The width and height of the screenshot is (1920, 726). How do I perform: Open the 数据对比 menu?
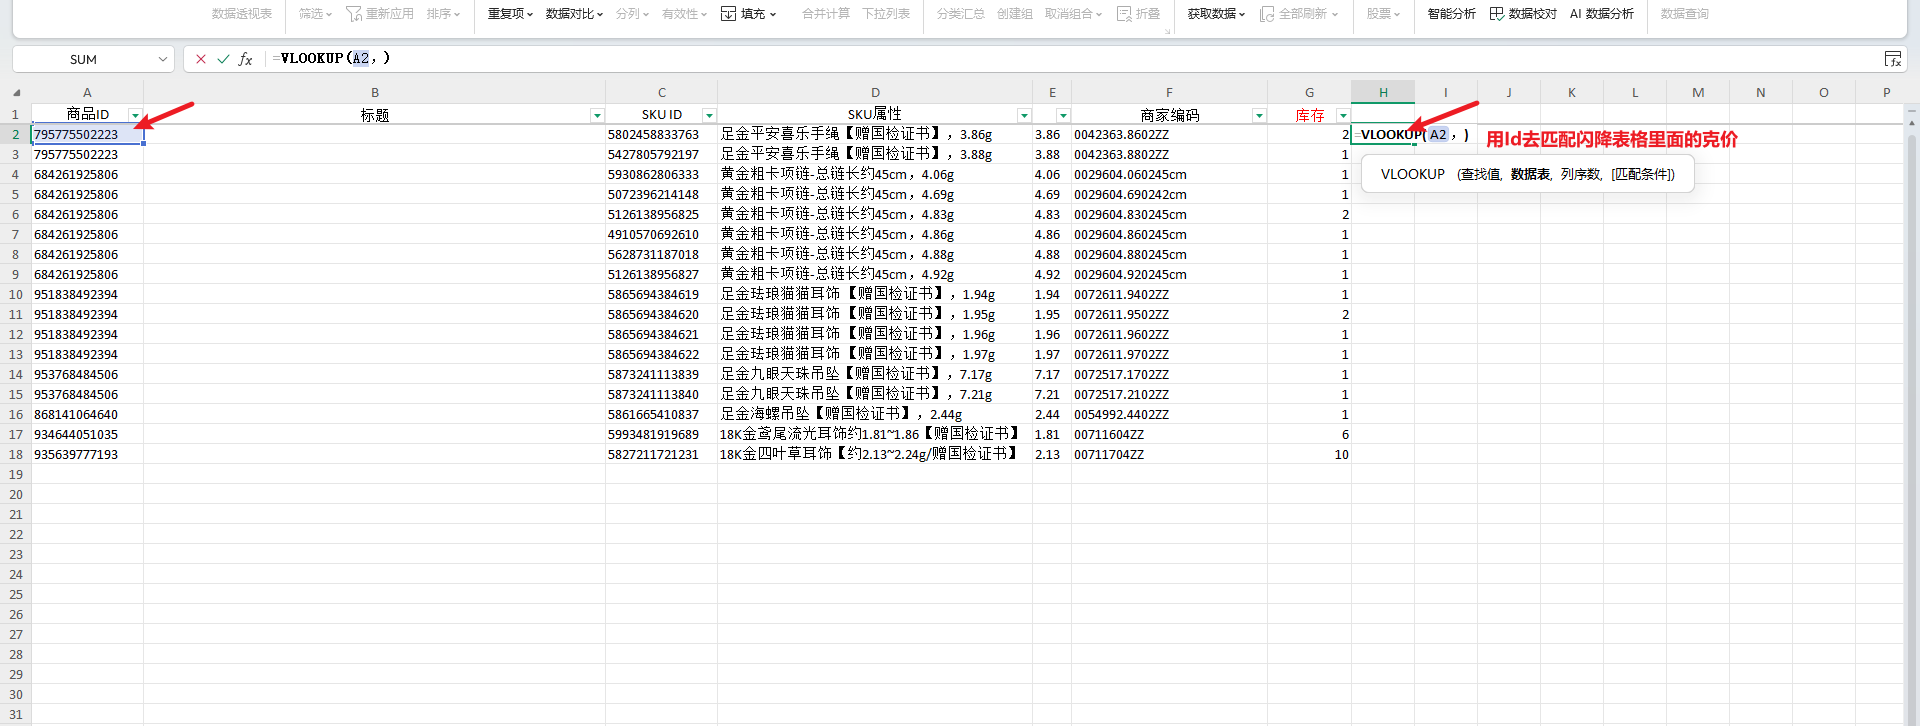(x=574, y=14)
